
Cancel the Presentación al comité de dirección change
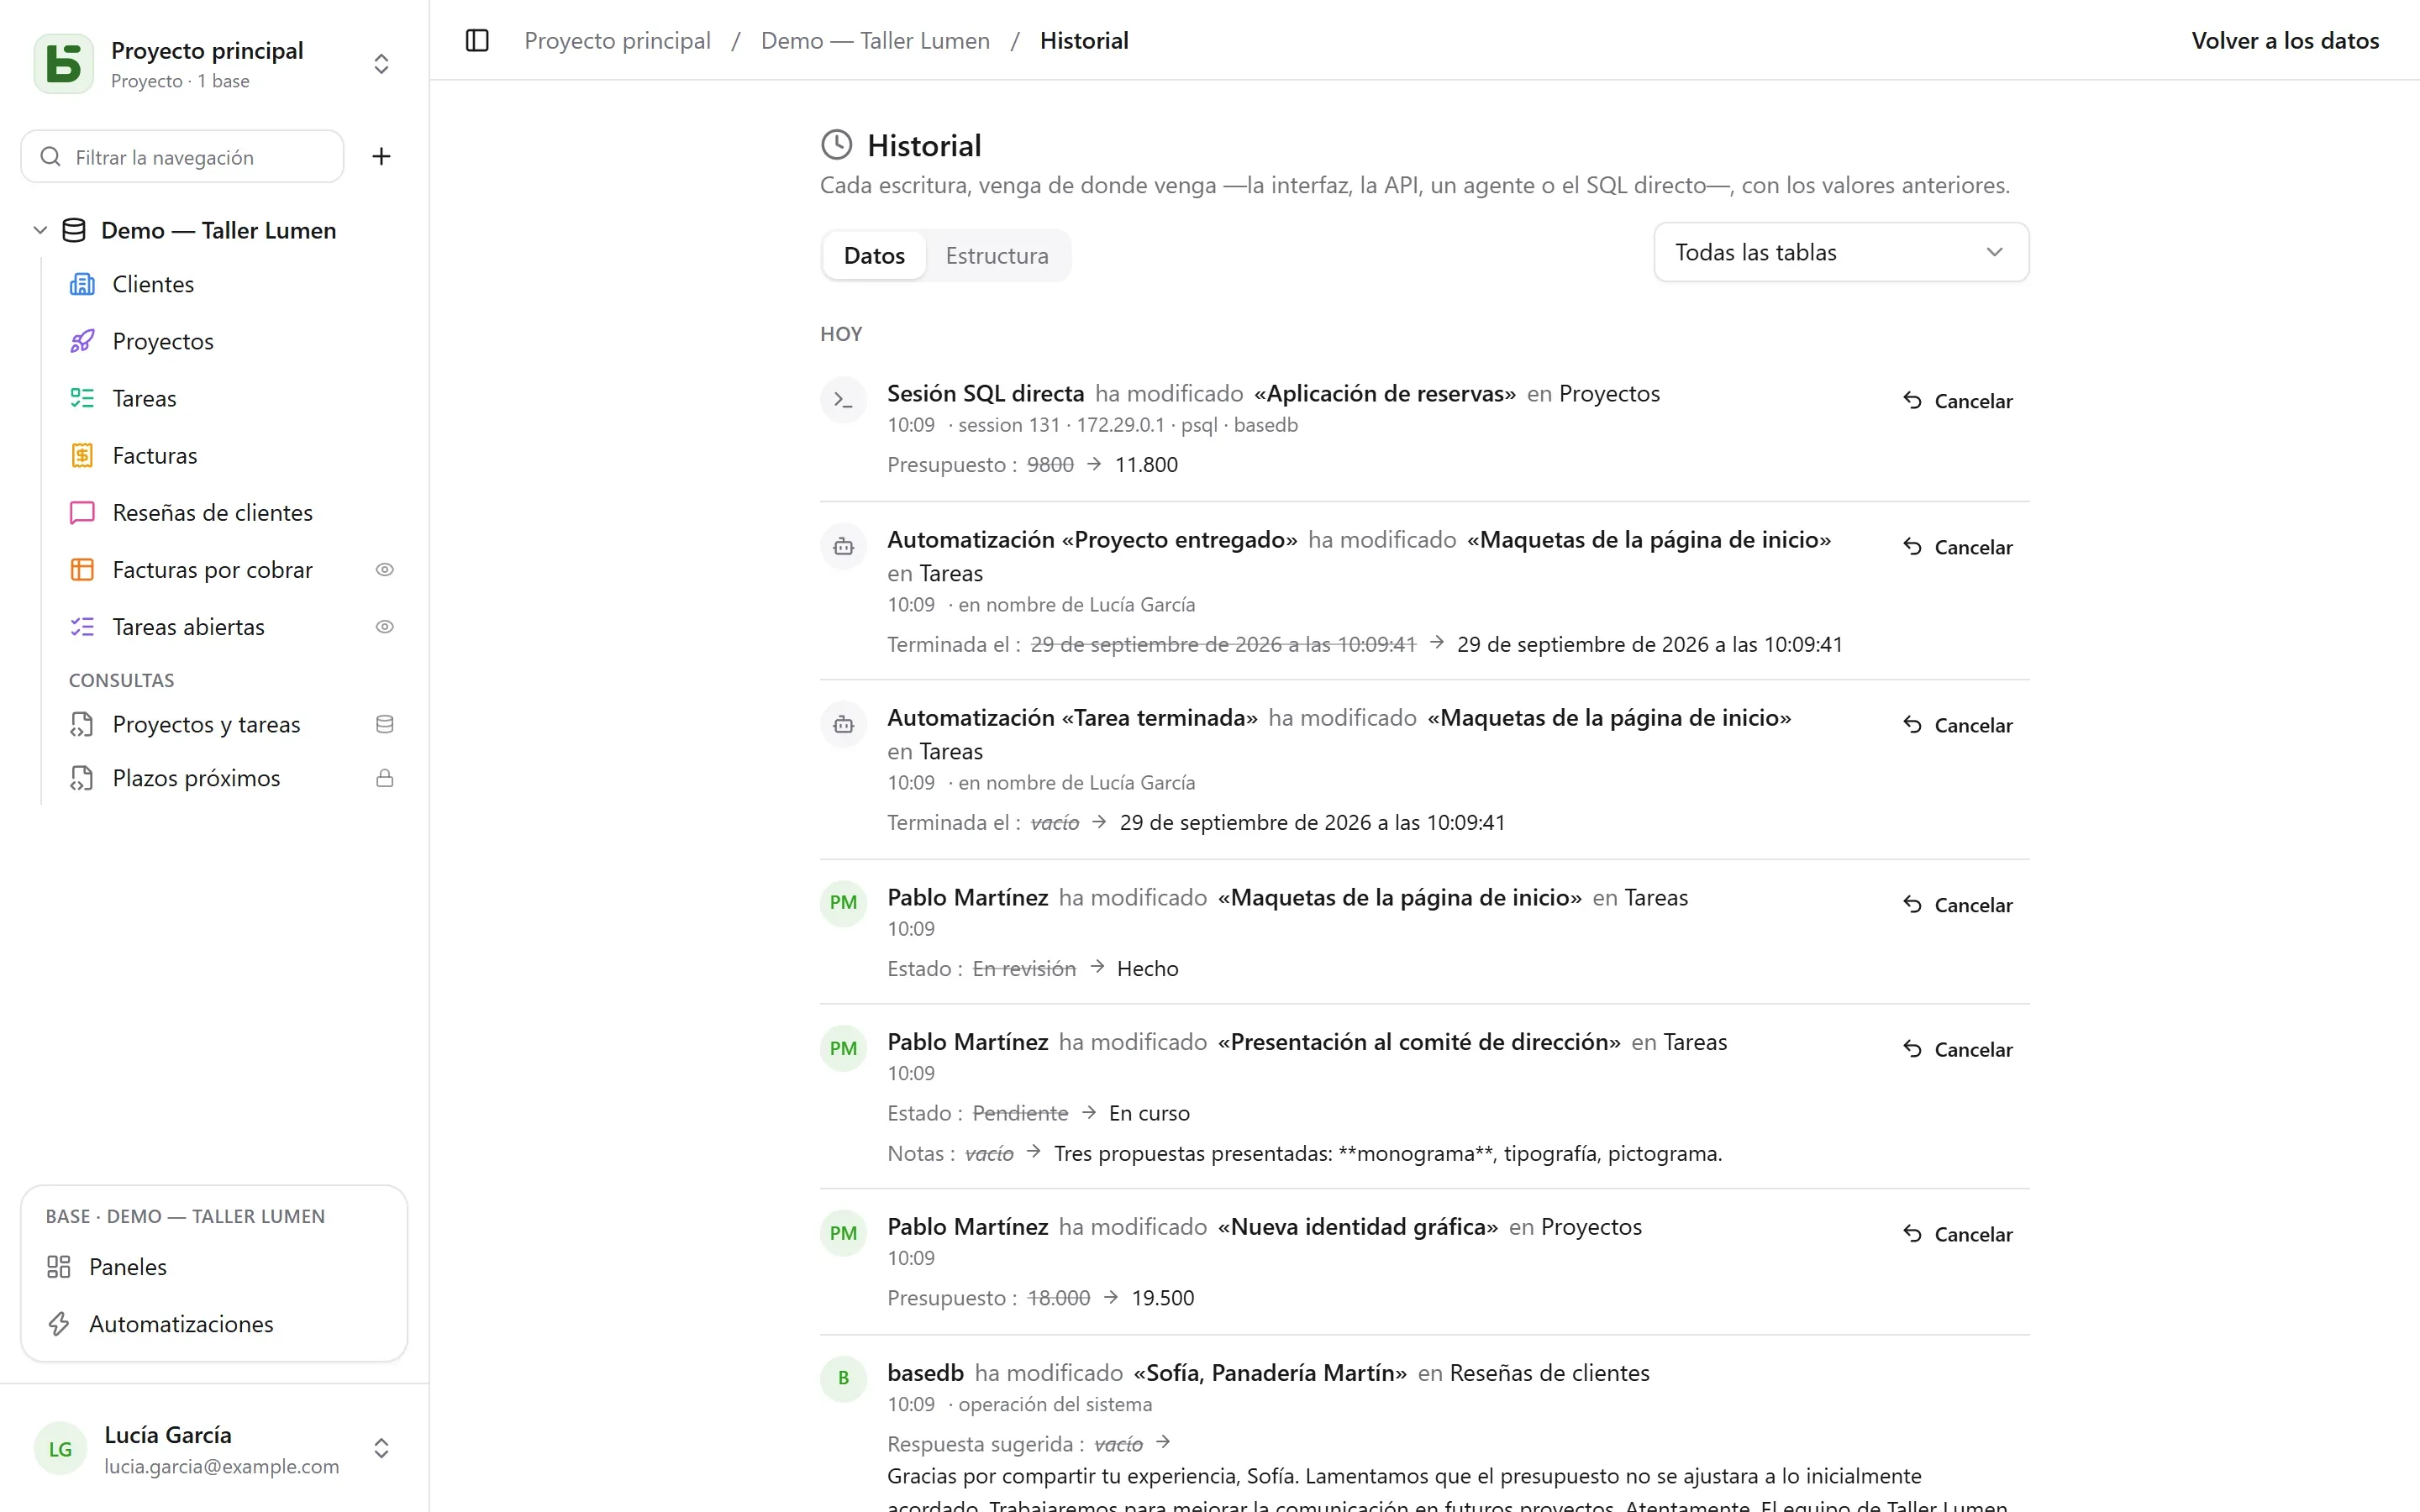pos(1957,1048)
